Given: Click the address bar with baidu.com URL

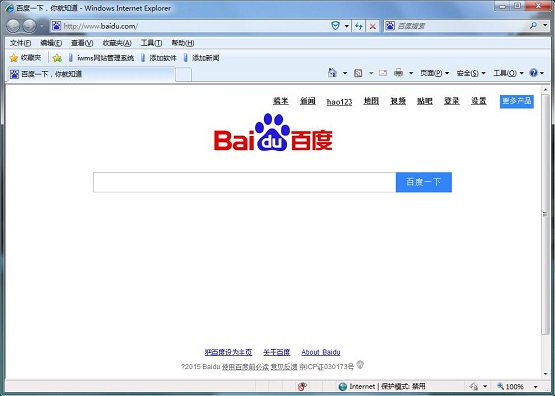Looking at the screenshot, I should tap(189, 26).
